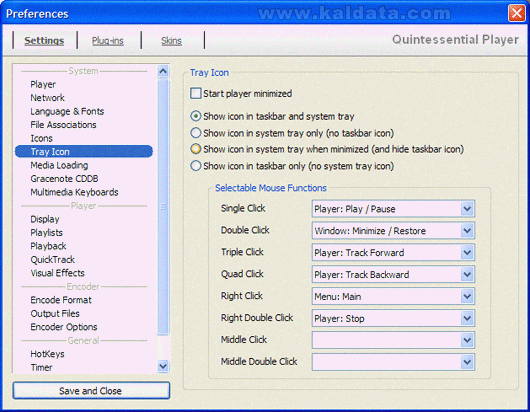Open Gracenote CDDB settings page
This screenshot has height=412, width=530.
click(64, 178)
